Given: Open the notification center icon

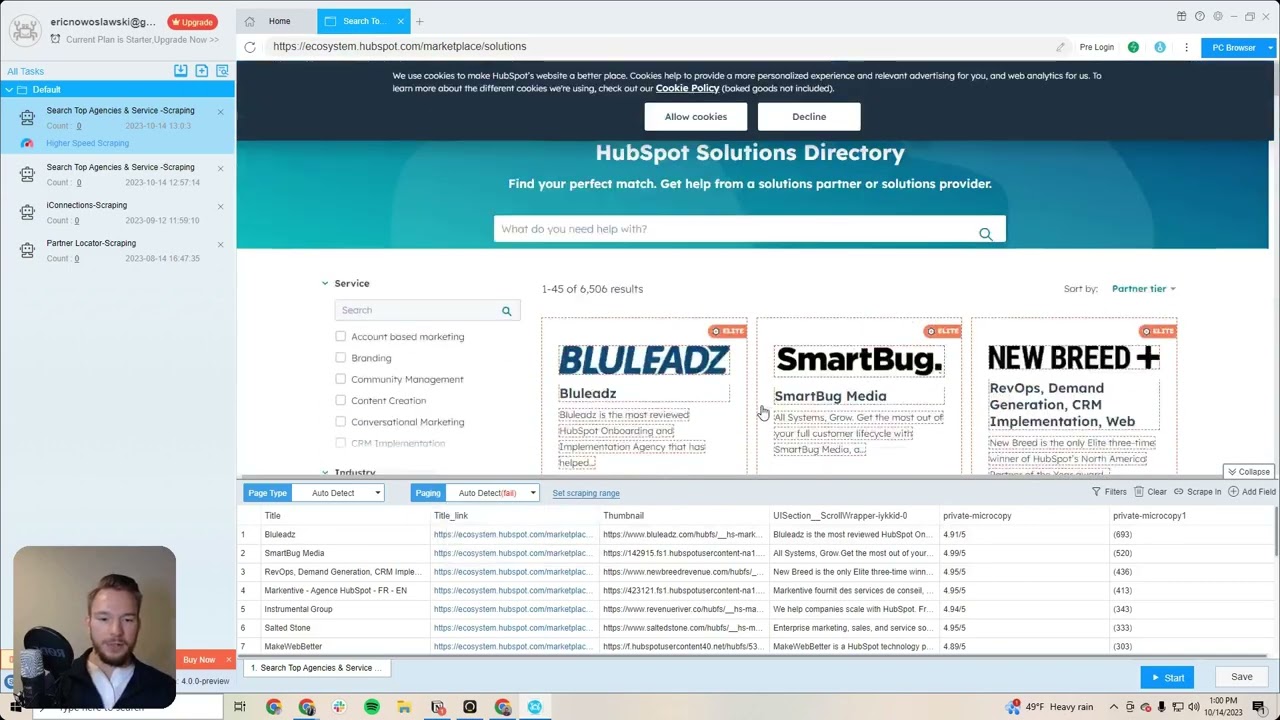Looking at the screenshot, I should [1259, 708].
